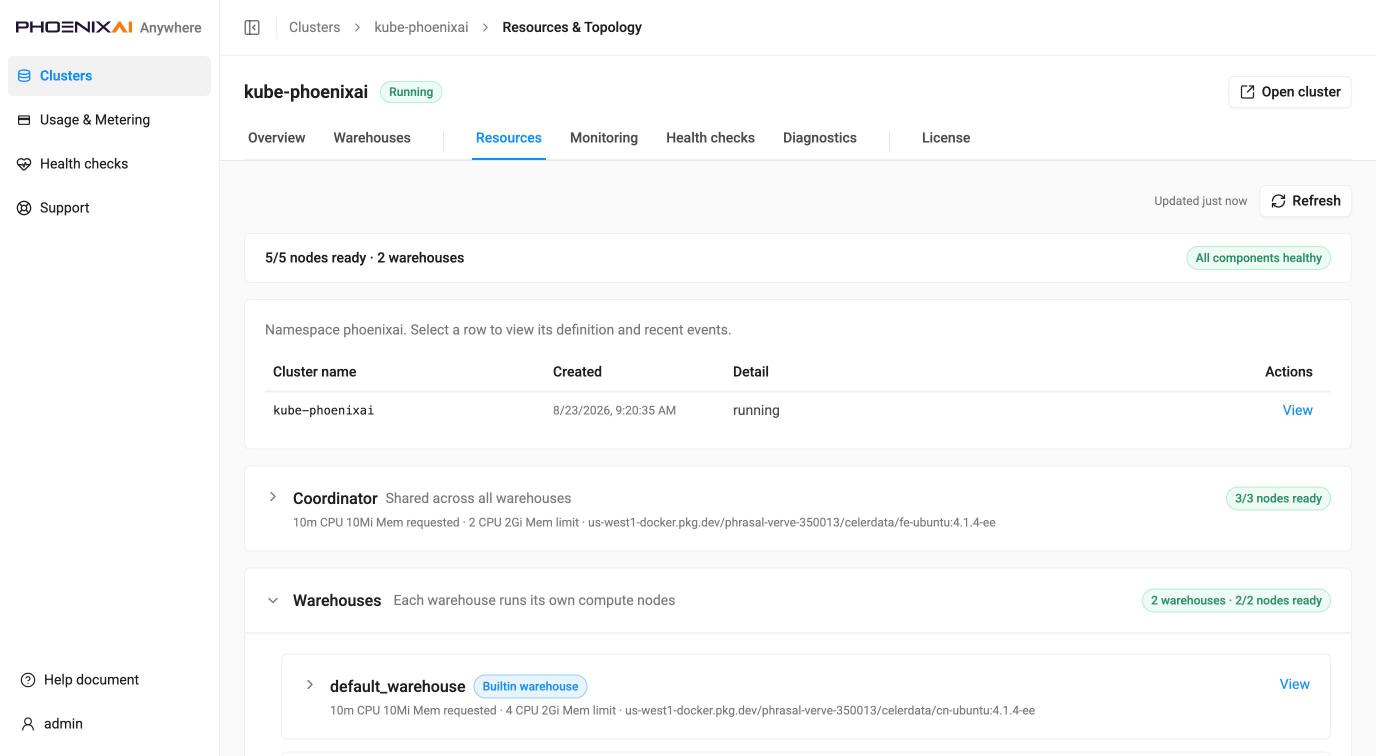The image size is (1376, 756).
Task: Switch to the Warehouses tab
Action: click(372, 138)
